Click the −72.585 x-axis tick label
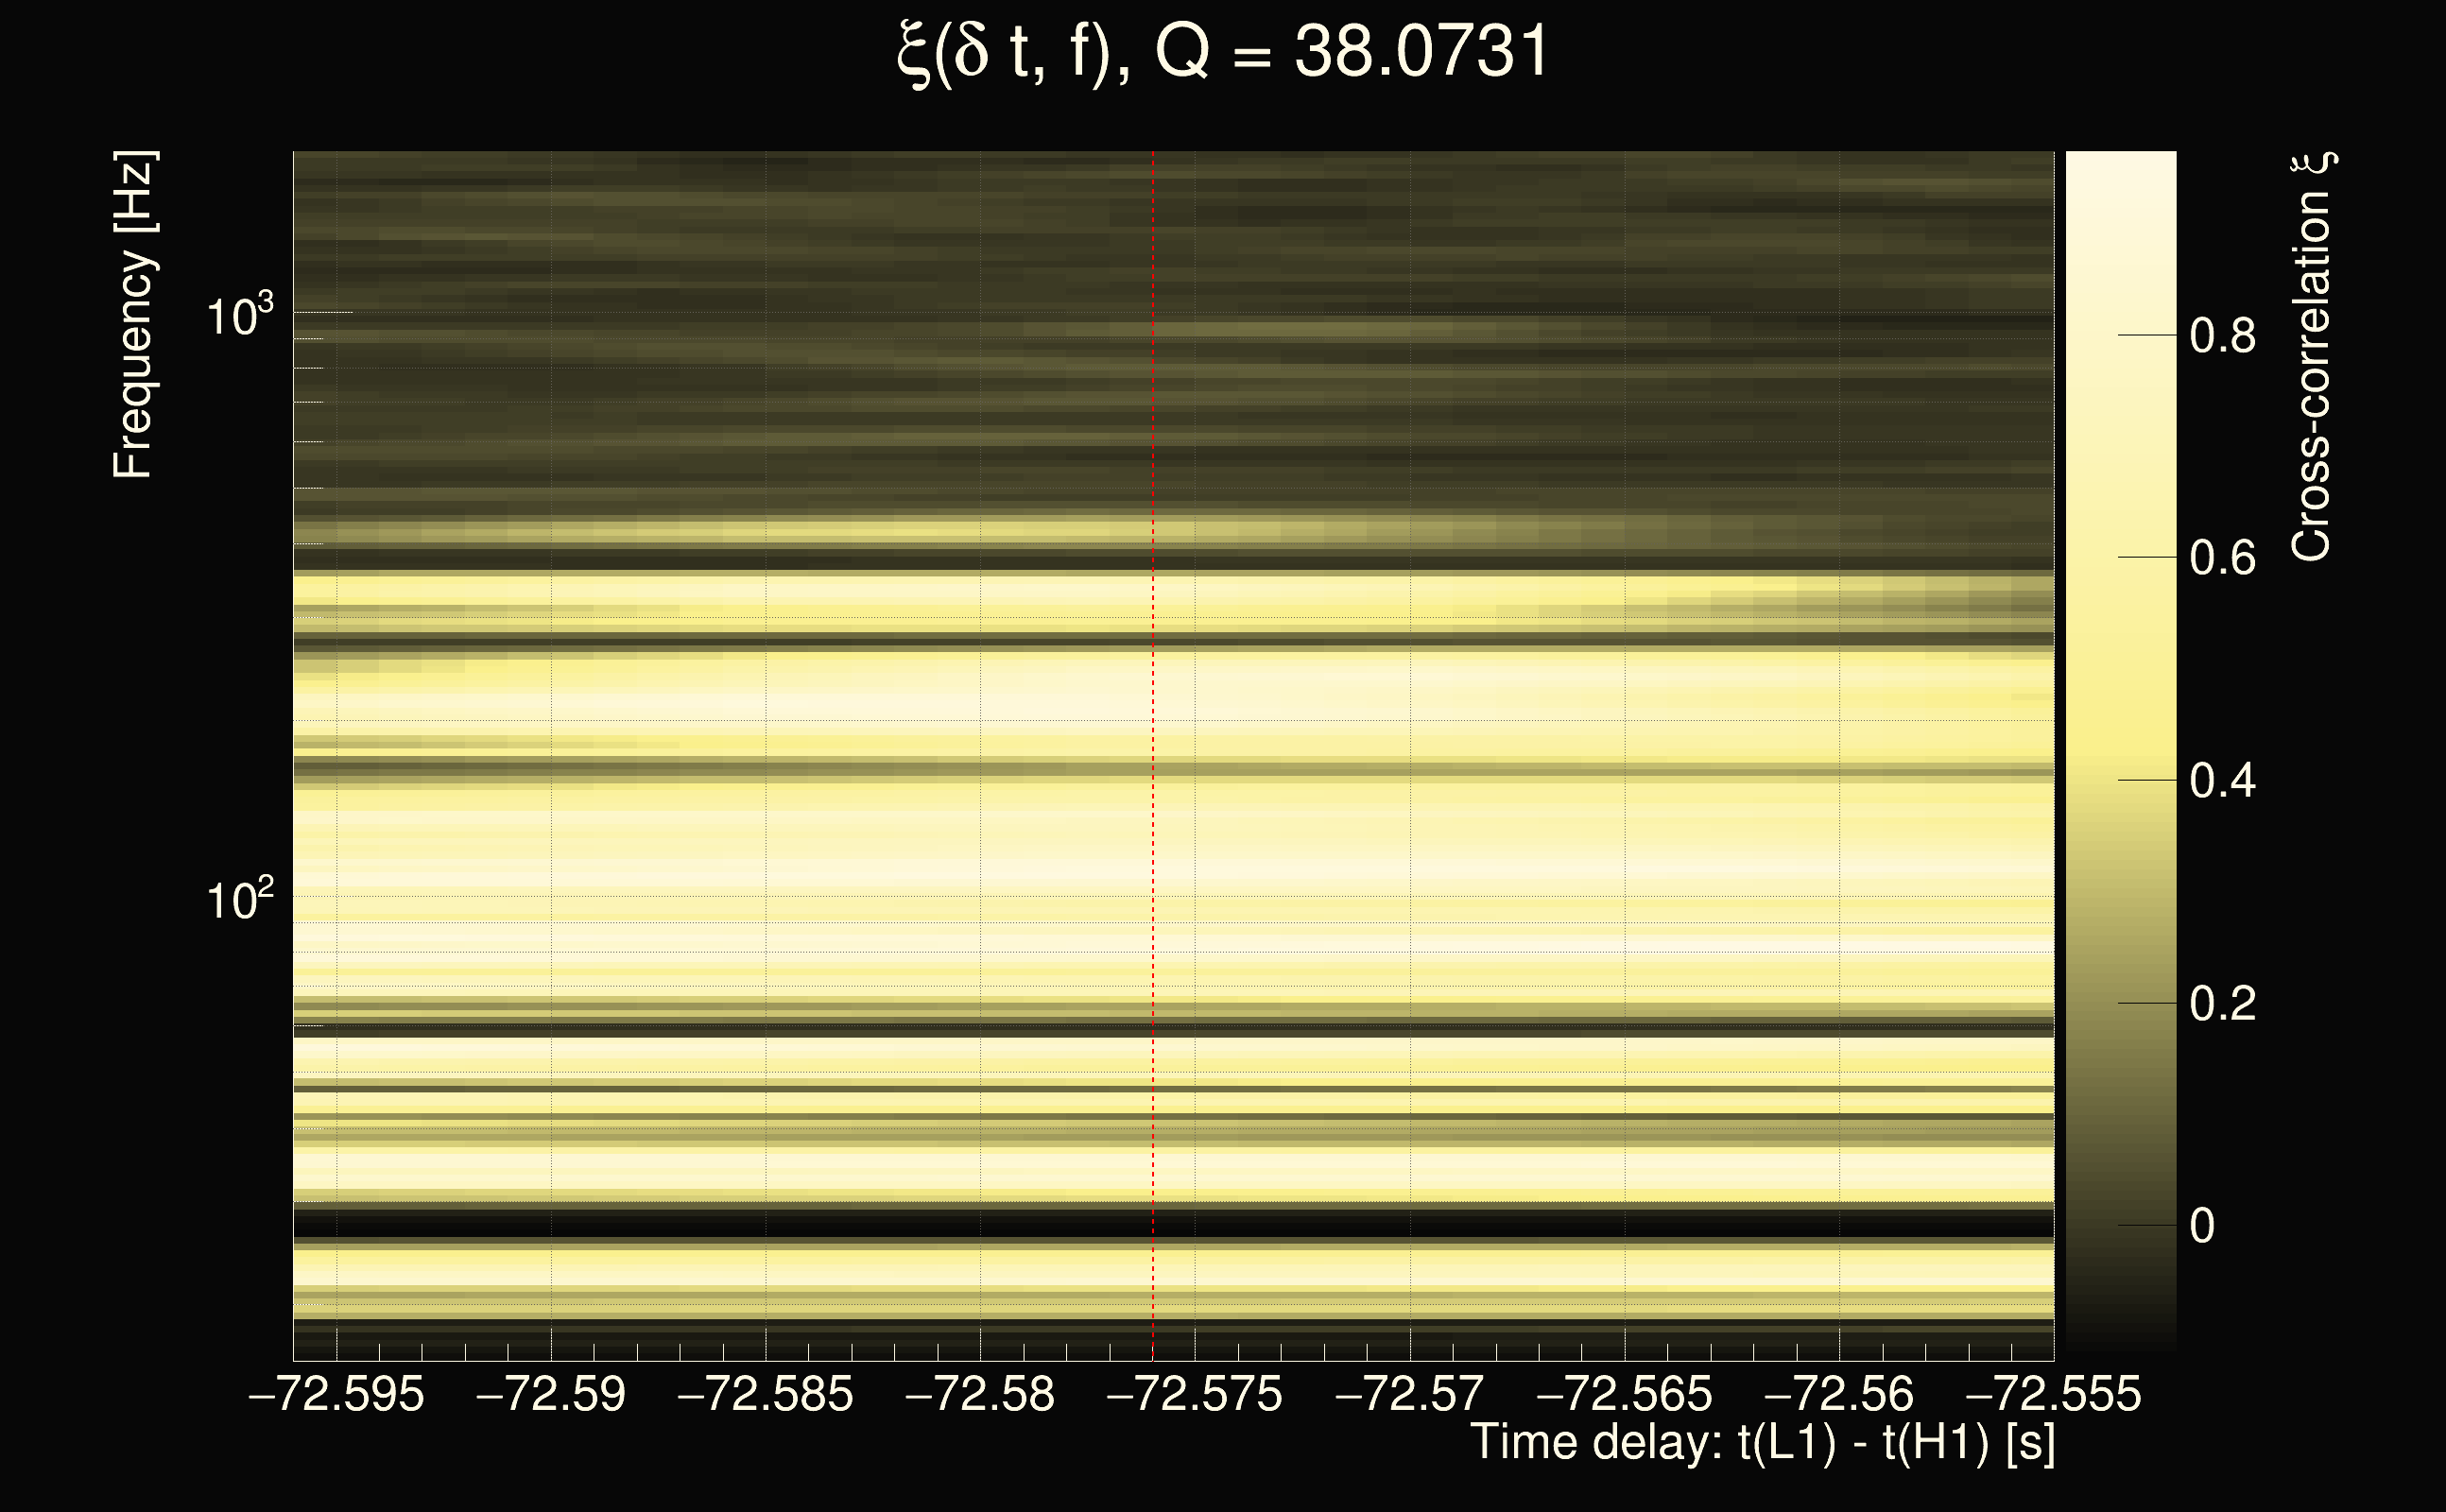Screen dimensions: 2446x1512 tap(766, 1394)
